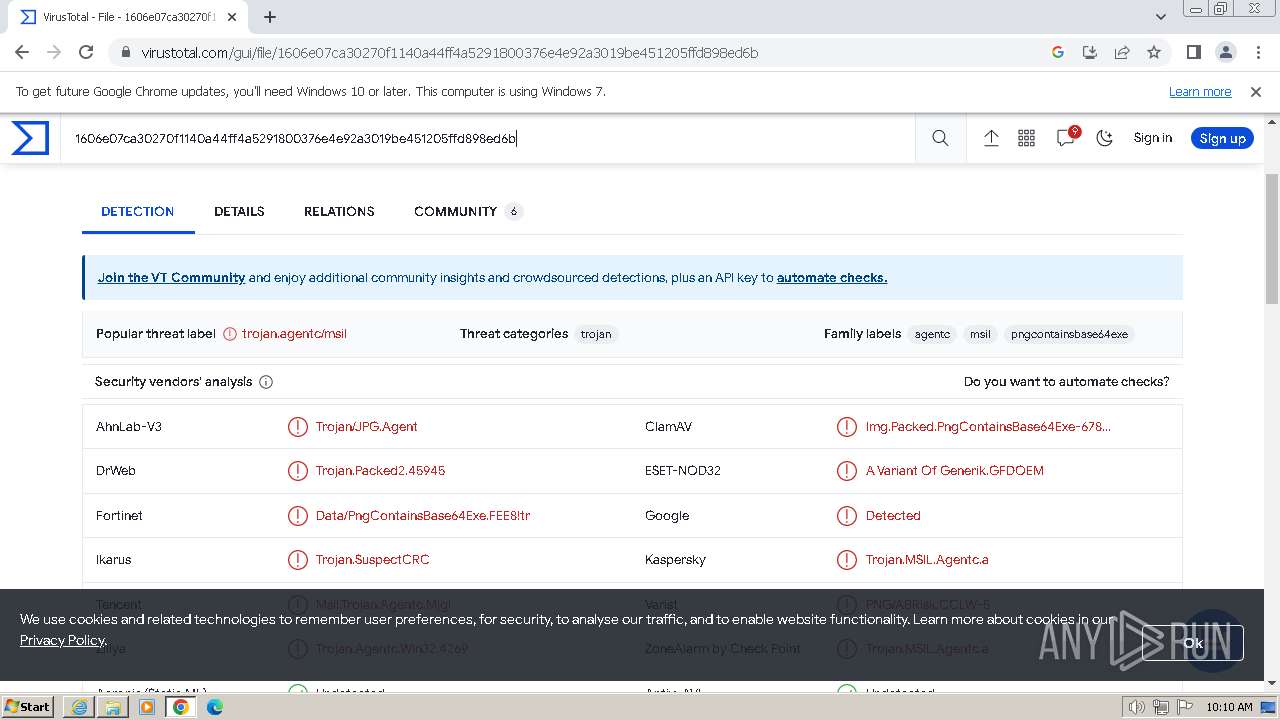The width and height of the screenshot is (1280, 720).
Task: Expand the tab search dropdown arrow
Action: point(1160,17)
